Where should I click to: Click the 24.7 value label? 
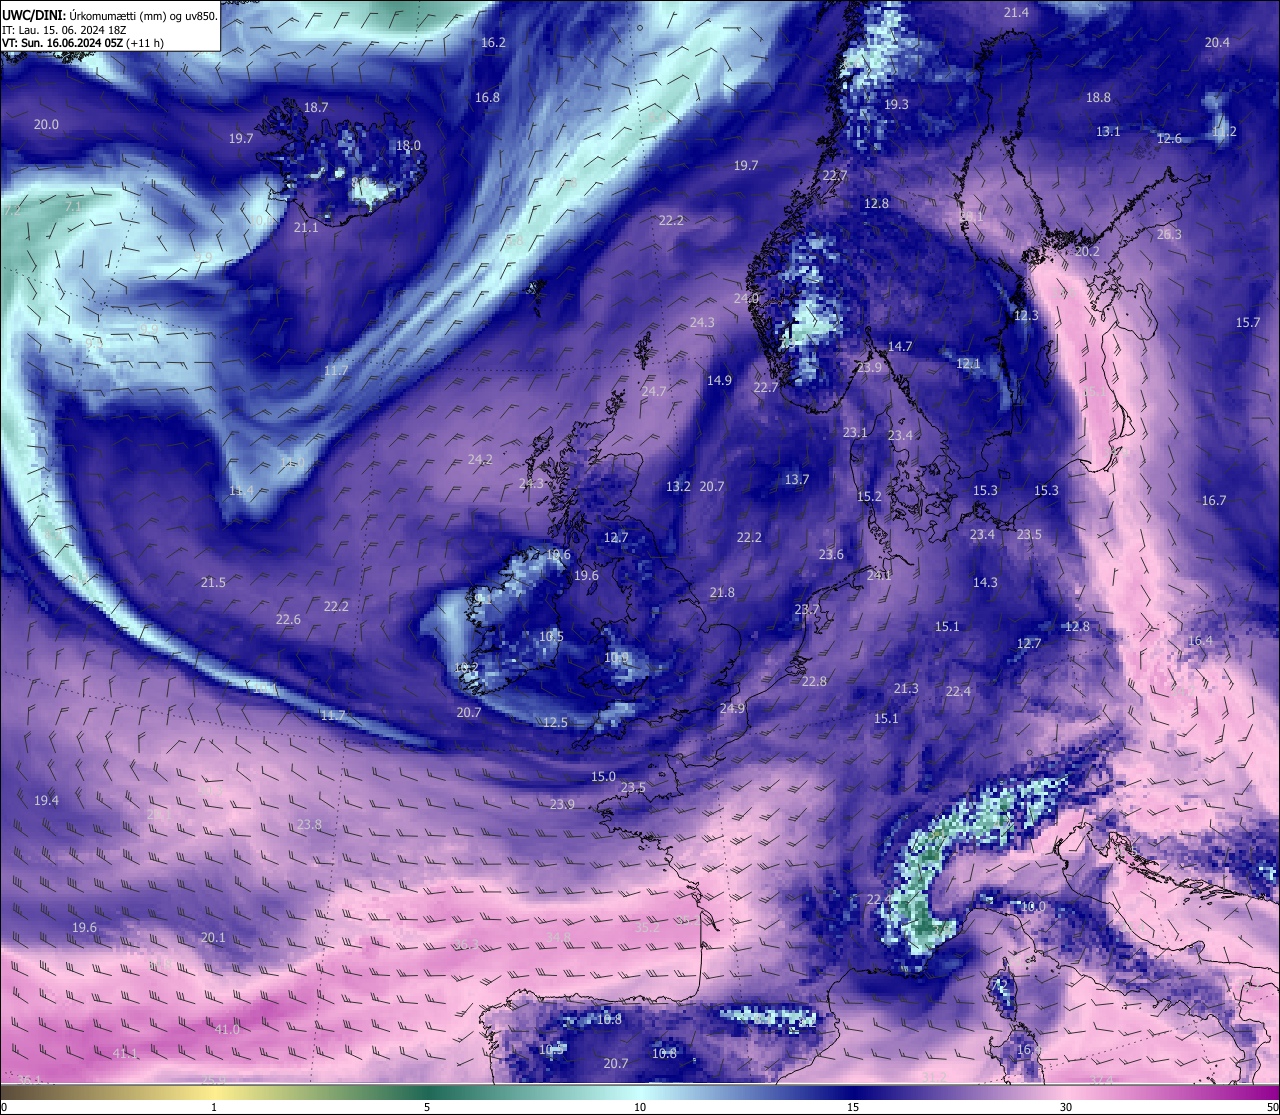pyautogui.click(x=654, y=392)
